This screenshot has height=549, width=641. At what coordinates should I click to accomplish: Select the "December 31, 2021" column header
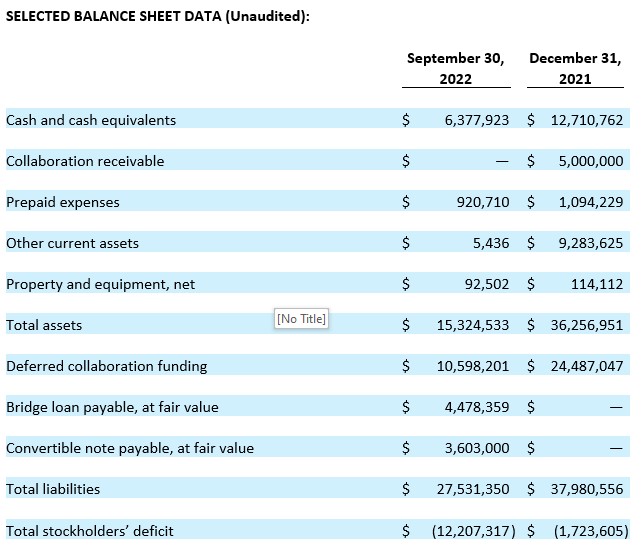click(575, 68)
